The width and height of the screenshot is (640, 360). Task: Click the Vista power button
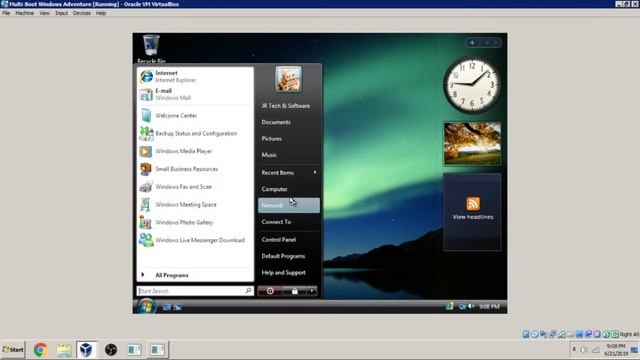pos(270,291)
